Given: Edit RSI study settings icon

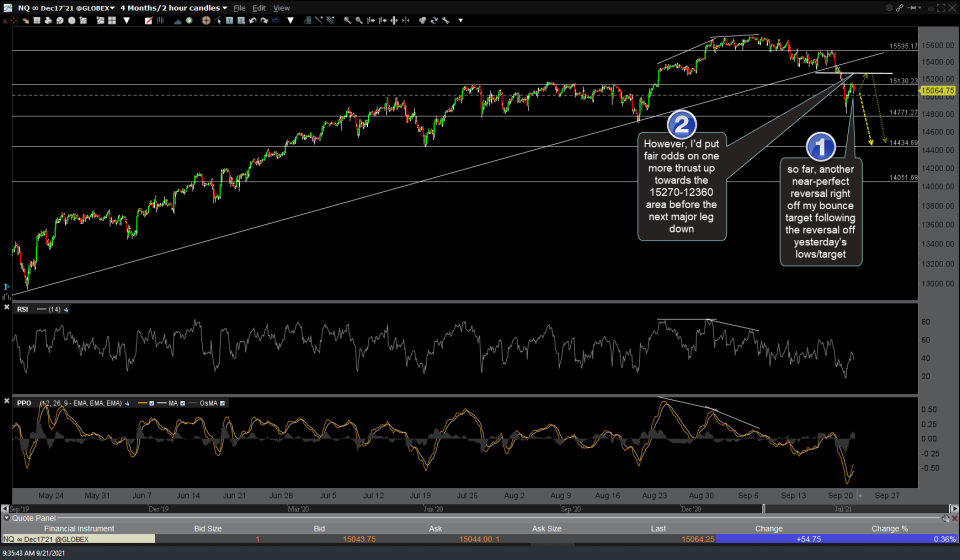Looking at the screenshot, I should (66, 310).
